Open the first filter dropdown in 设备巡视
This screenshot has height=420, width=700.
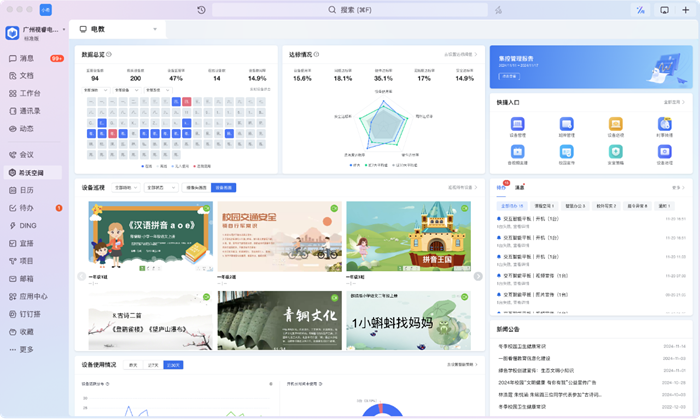click(x=126, y=187)
